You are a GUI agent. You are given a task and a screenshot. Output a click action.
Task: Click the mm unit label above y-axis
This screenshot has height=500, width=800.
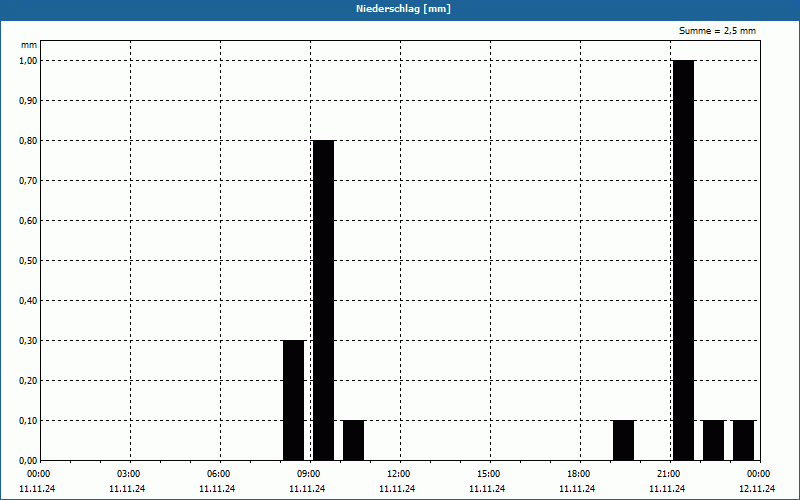click(x=29, y=45)
